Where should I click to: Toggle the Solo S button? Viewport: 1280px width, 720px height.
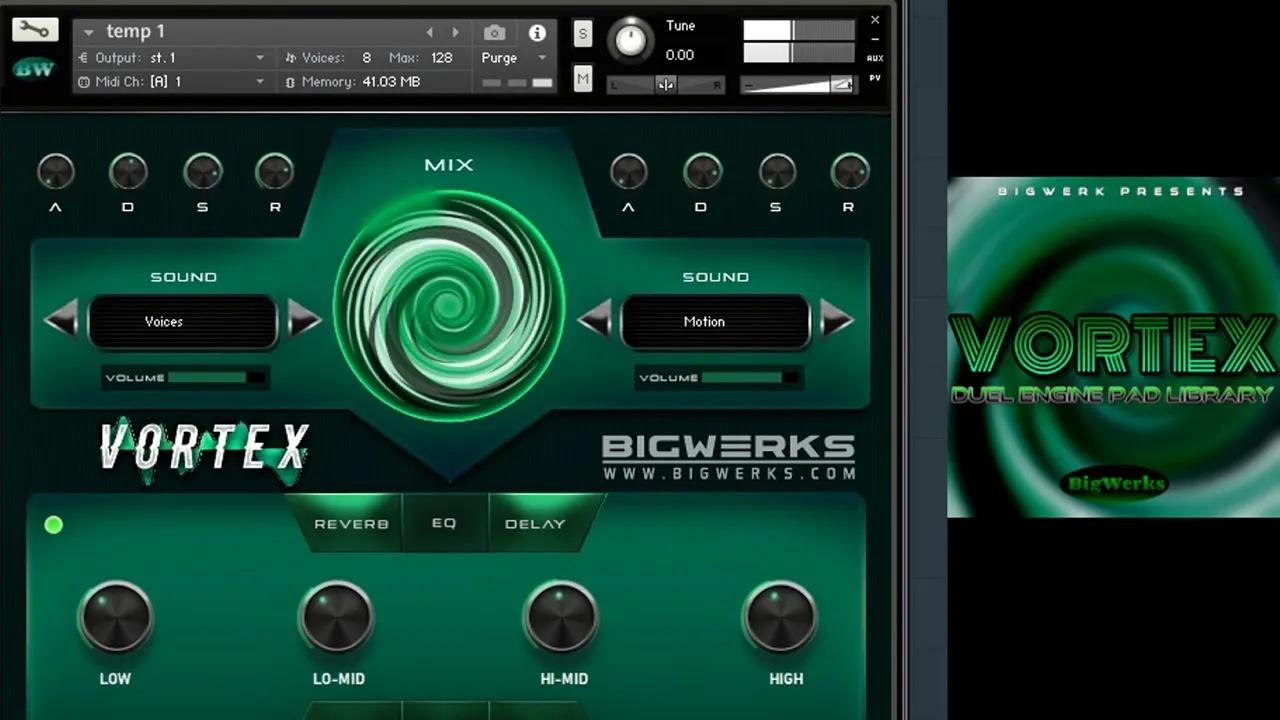(x=583, y=34)
